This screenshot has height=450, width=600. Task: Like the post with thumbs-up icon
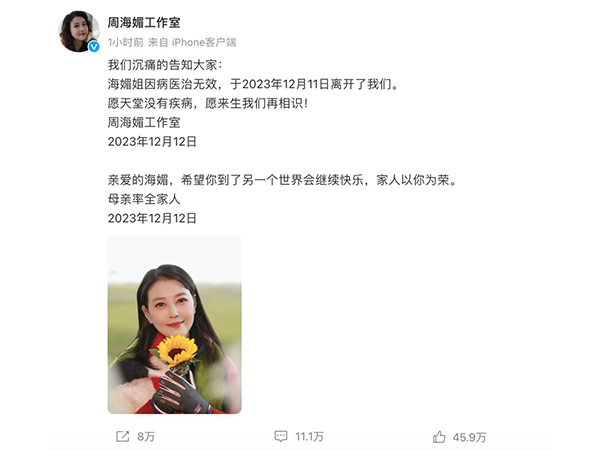439,437
